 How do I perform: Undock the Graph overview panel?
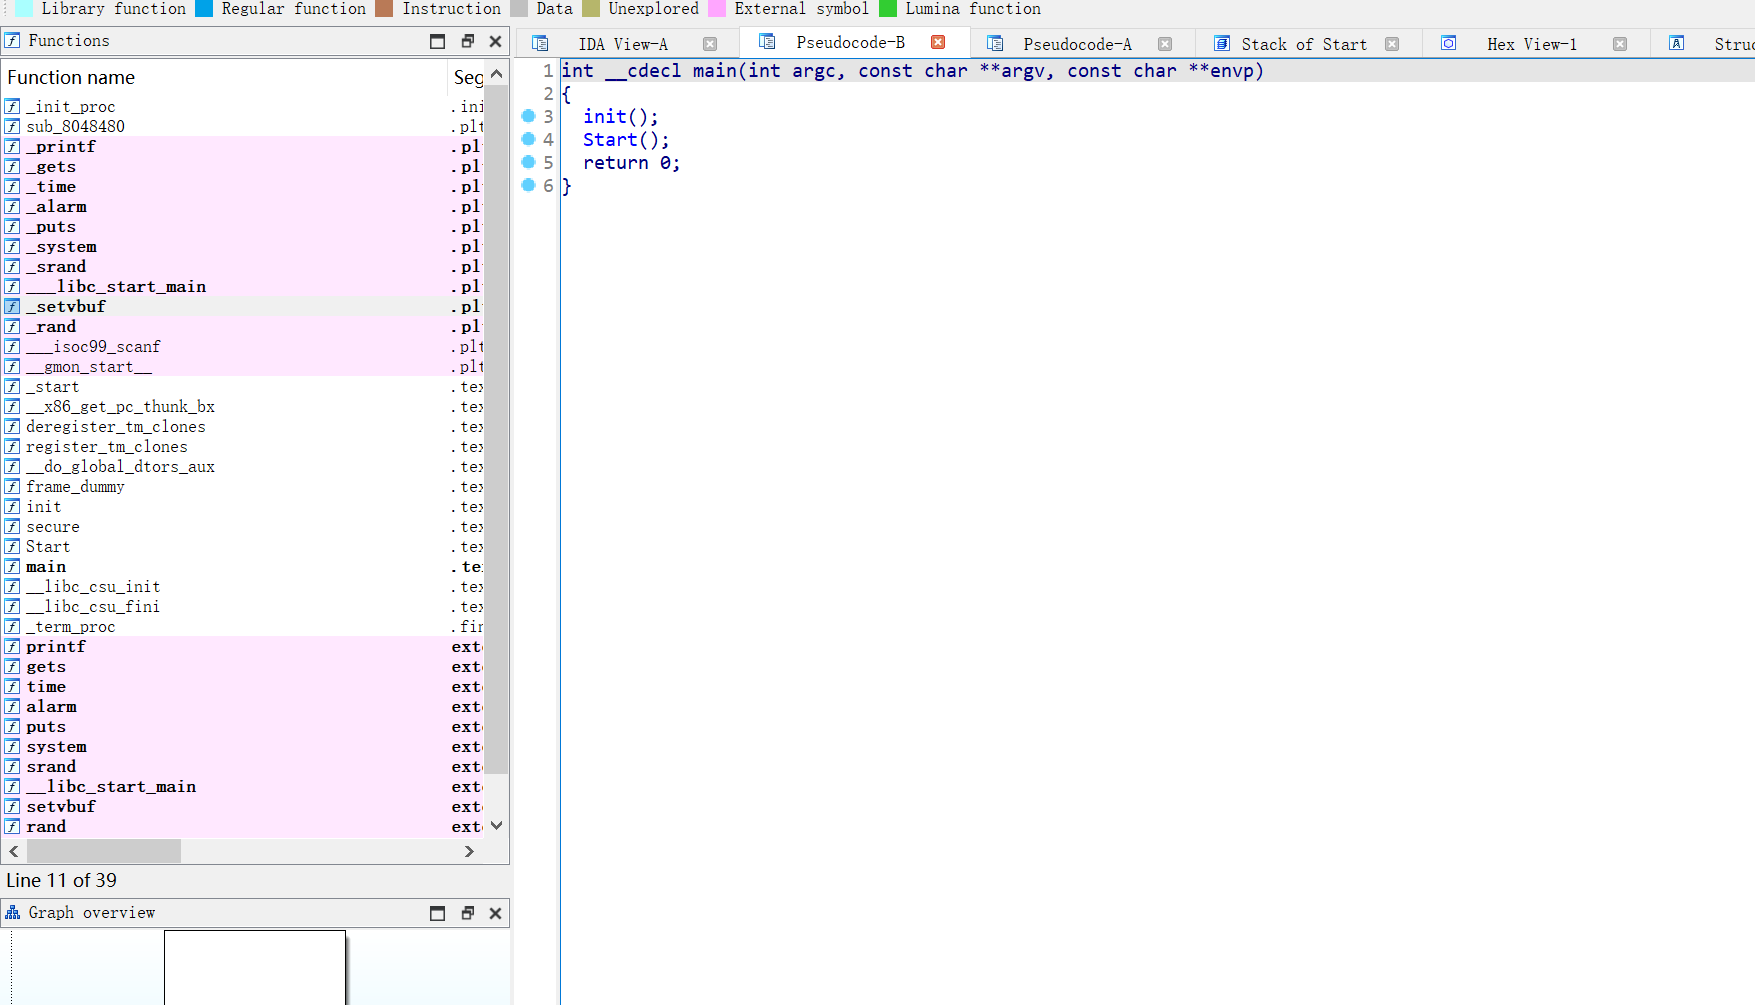tap(467, 913)
